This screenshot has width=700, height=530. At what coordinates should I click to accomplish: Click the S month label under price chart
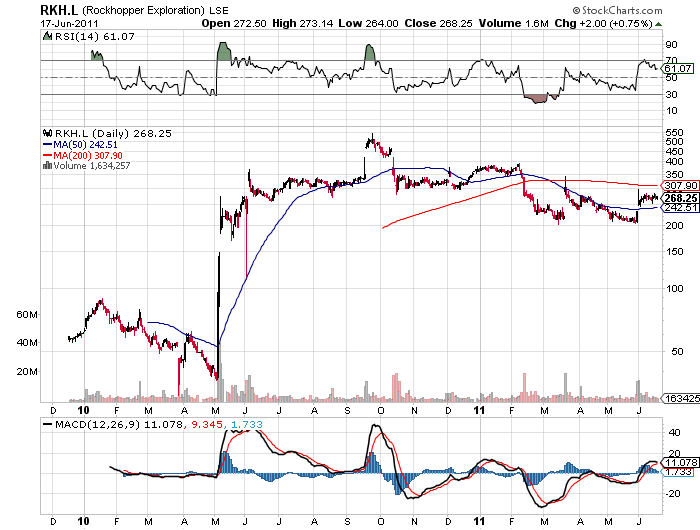347,410
